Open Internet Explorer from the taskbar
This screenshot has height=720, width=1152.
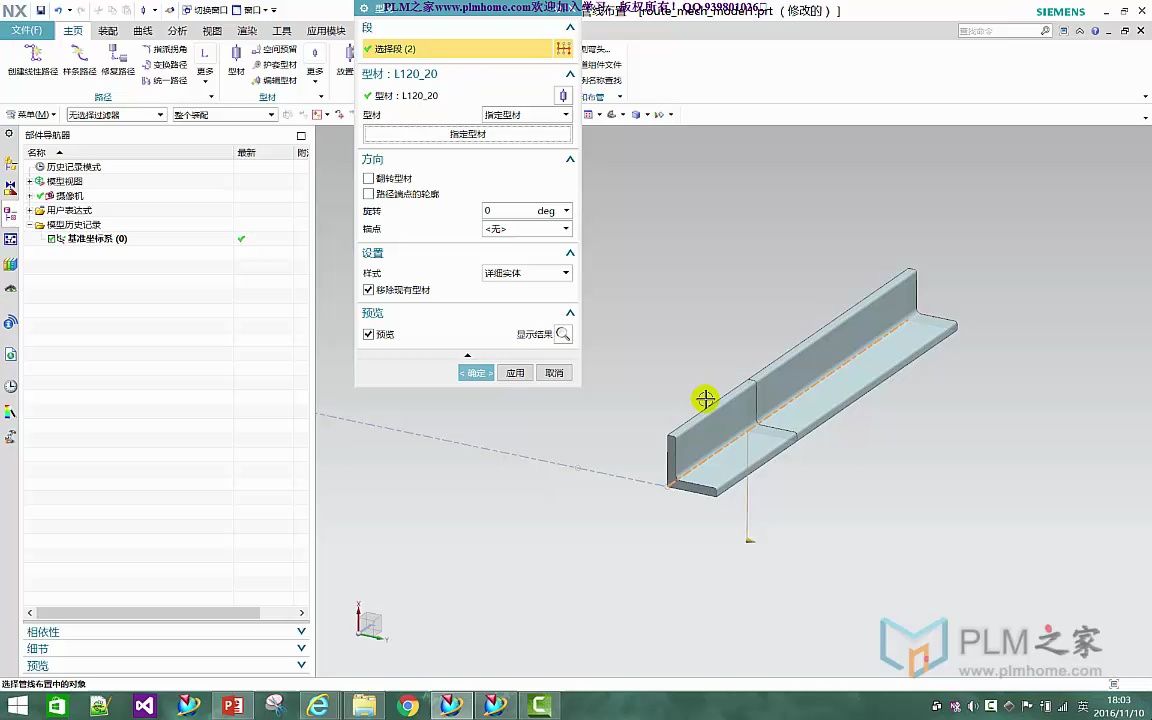(x=317, y=706)
